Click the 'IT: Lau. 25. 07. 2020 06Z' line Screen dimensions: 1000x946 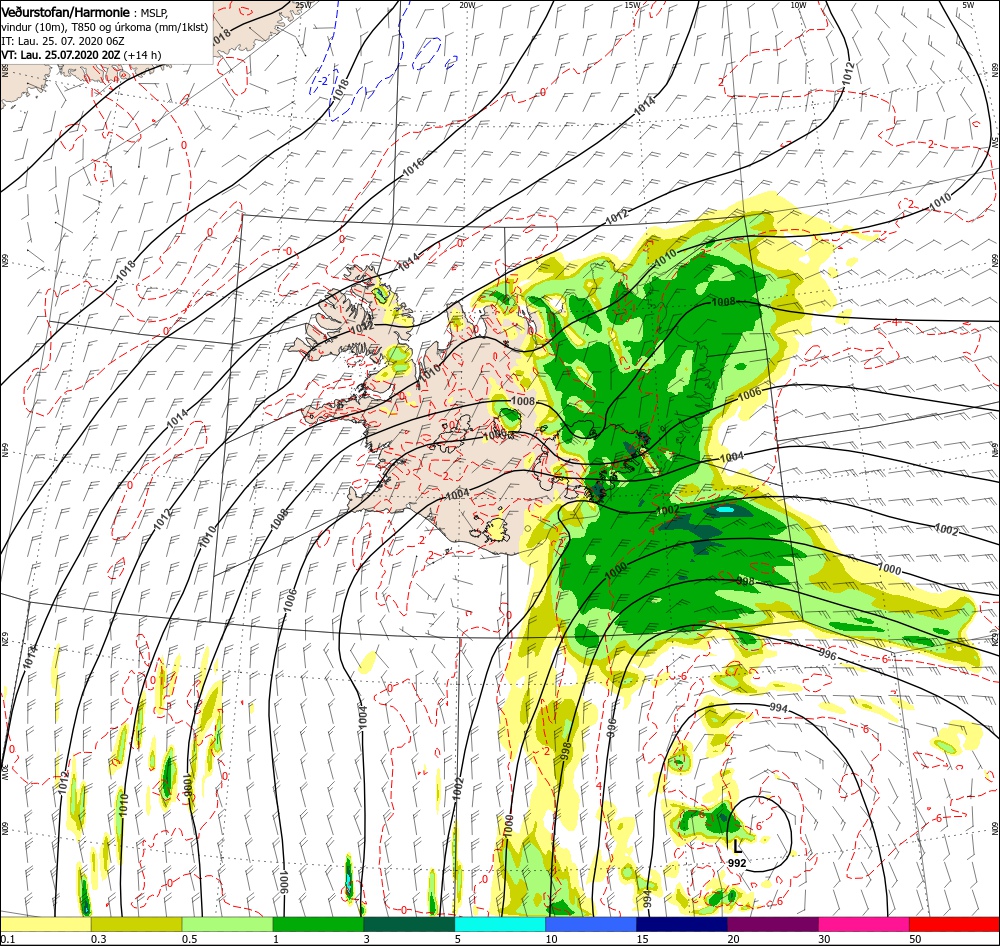[63, 41]
